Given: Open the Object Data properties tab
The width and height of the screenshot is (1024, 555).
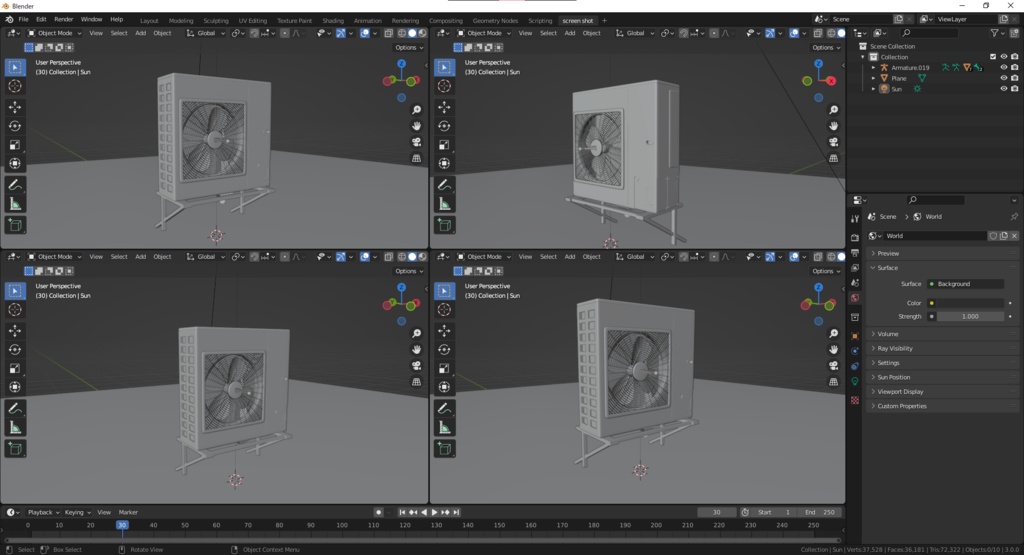Looking at the screenshot, I should coord(855,381).
